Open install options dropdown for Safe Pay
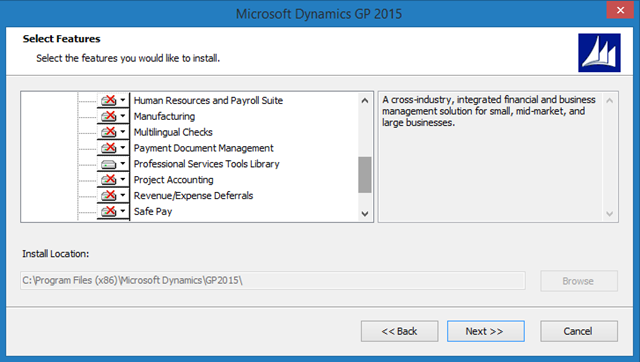Image resolution: width=640 pixels, height=362 pixels. point(123,211)
